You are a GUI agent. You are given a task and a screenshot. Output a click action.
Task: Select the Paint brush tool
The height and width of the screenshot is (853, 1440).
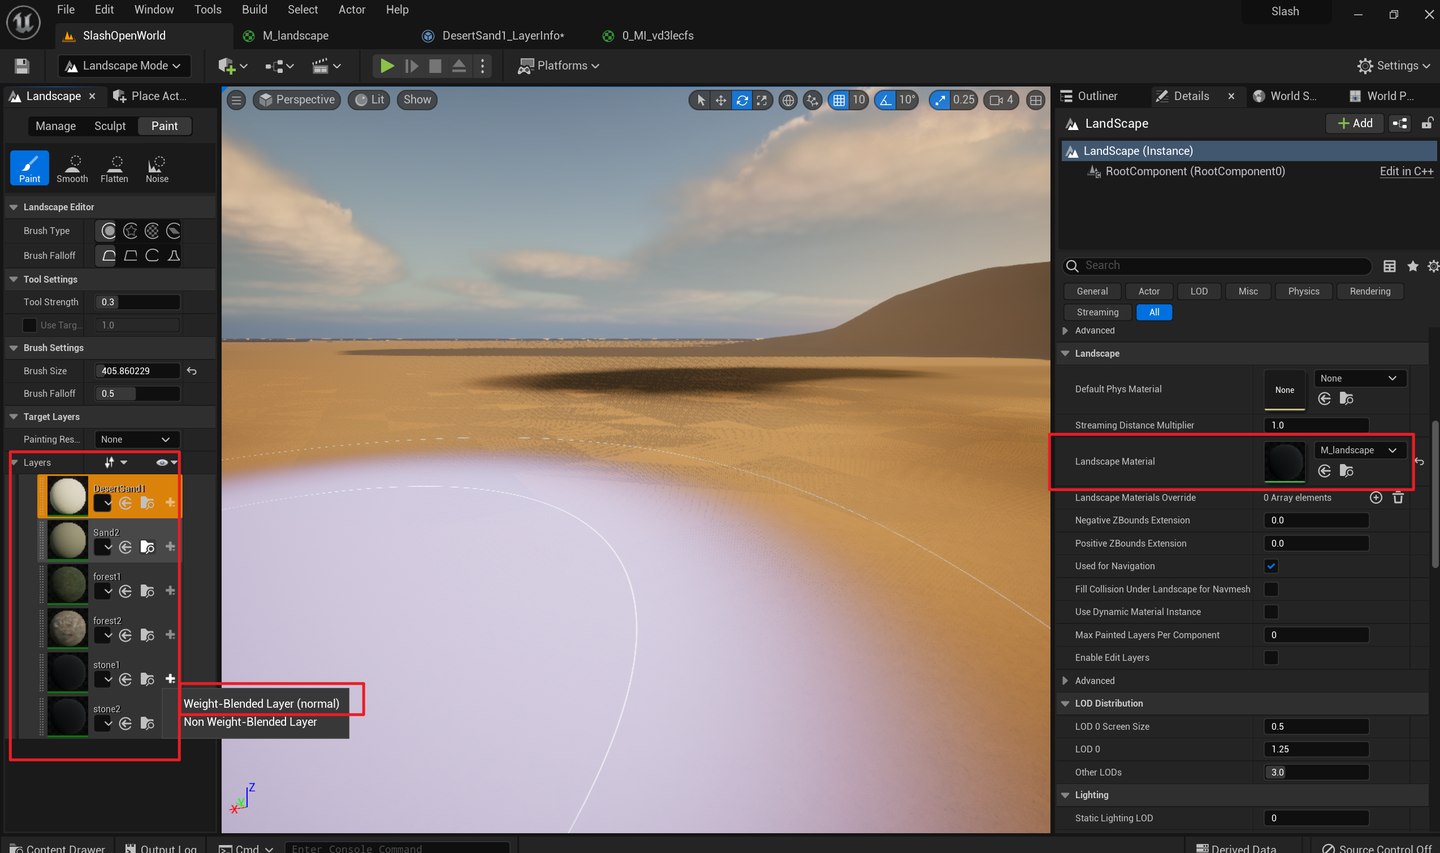[x=30, y=168]
